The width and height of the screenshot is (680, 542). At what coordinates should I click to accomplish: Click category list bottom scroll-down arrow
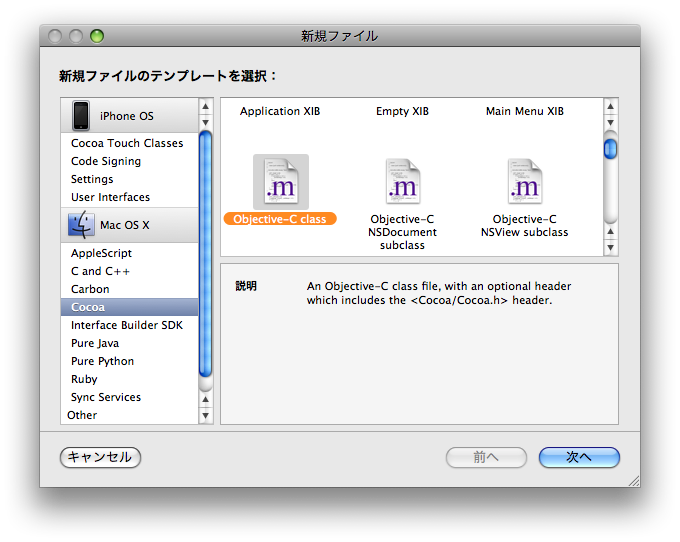click(x=206, y=416)
